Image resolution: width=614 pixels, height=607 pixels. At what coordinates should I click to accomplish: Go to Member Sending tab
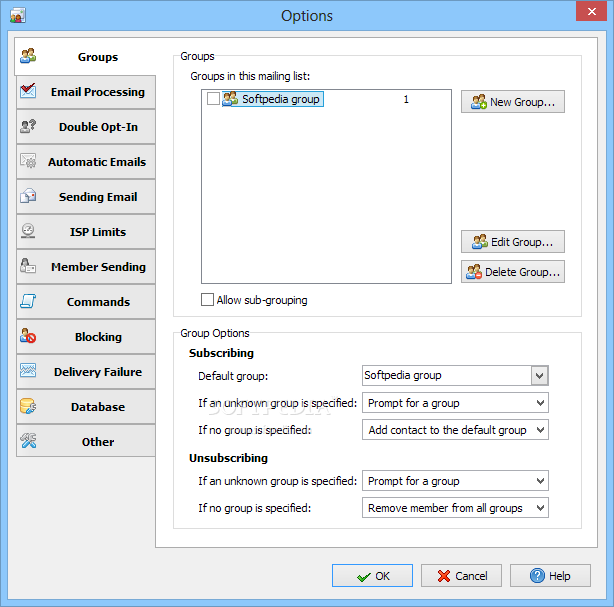point(86,266)
